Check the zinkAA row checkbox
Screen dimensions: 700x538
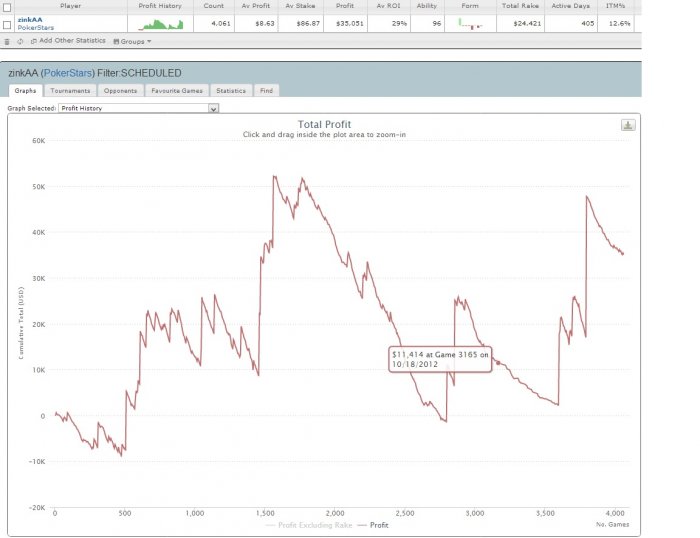(x=7, y=25)
